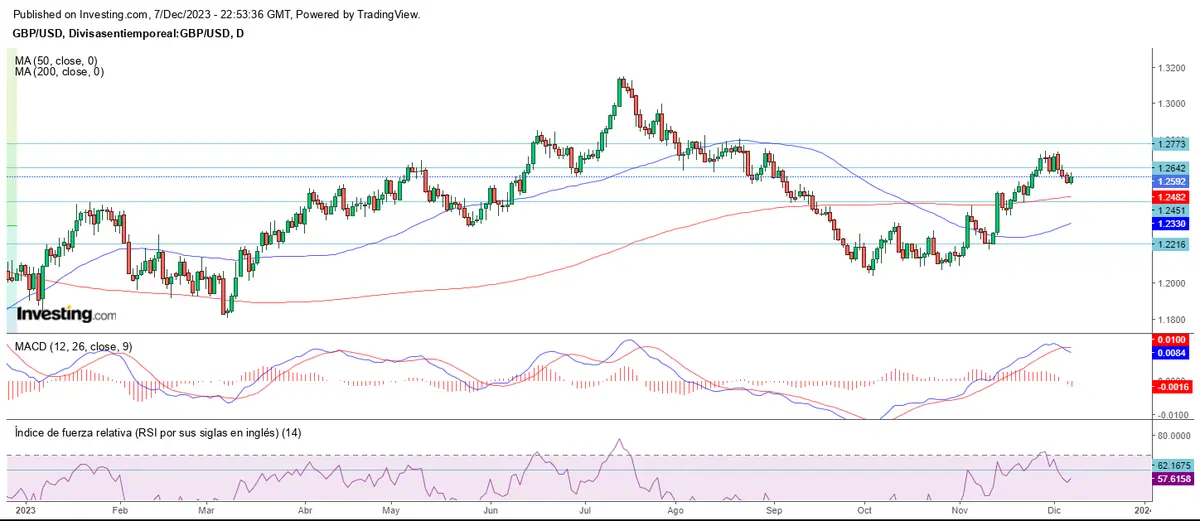This screenshot has width=1200, height=521.
Task: Select the red 1.2482 MA 200 price tag
Action: (x=1170, y=198)
